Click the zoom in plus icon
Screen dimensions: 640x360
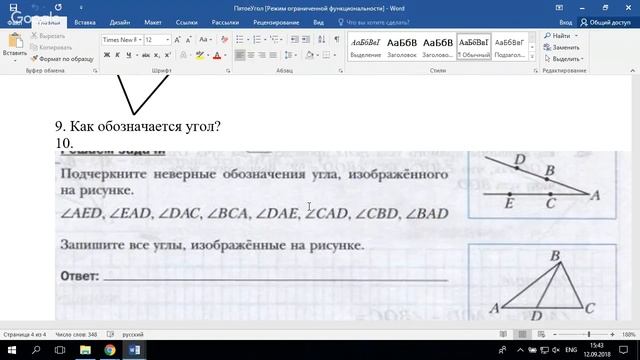coord(612,334)
